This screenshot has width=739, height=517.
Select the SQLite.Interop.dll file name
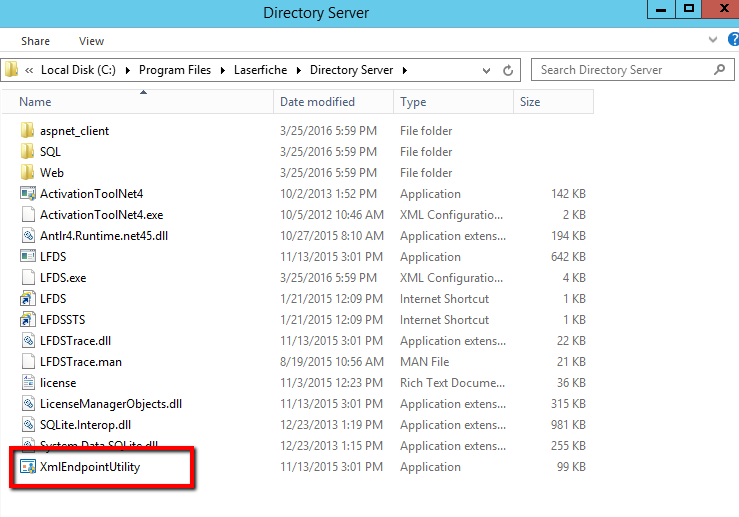85,425
